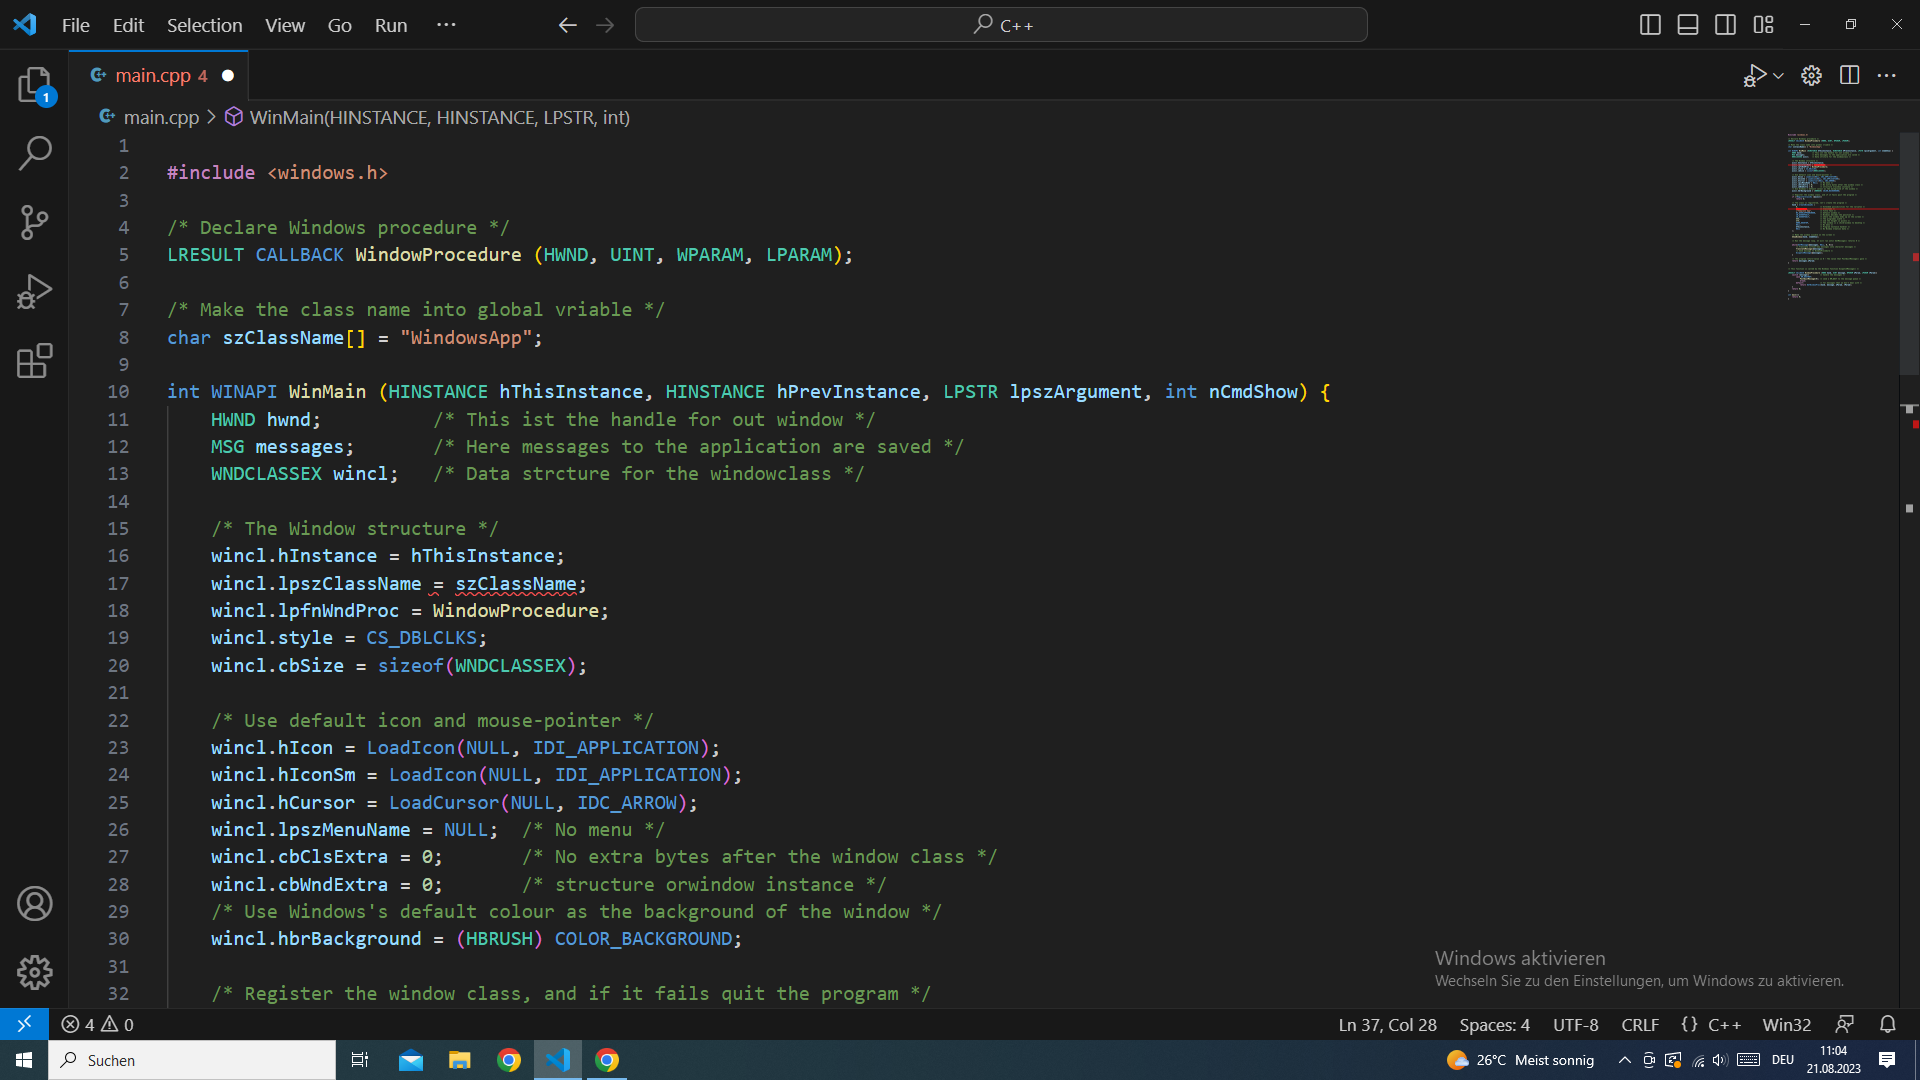Open the Explorer view in activity bar

tap(35, 85)
